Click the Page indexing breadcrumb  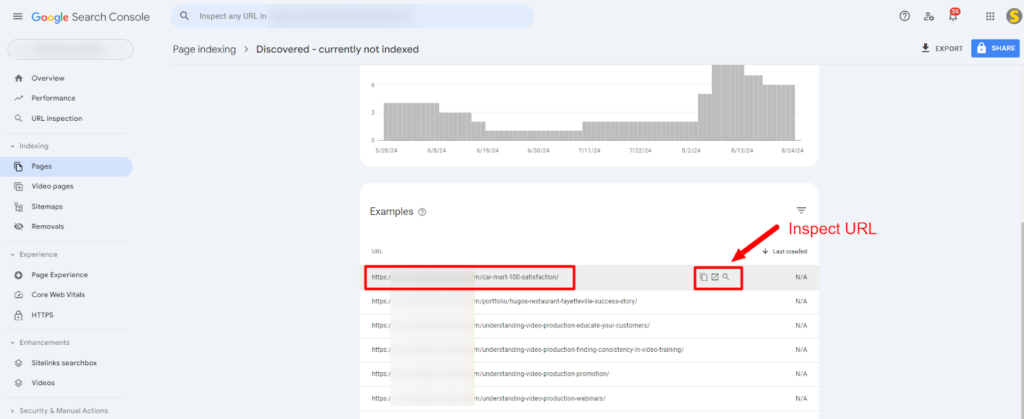coord(204,49)
